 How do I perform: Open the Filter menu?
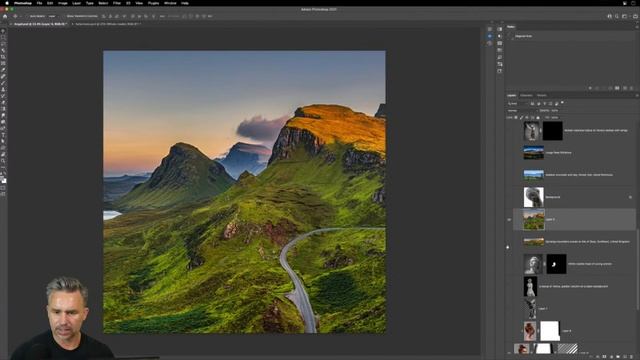pyautogui.click(x=117, y=3)
